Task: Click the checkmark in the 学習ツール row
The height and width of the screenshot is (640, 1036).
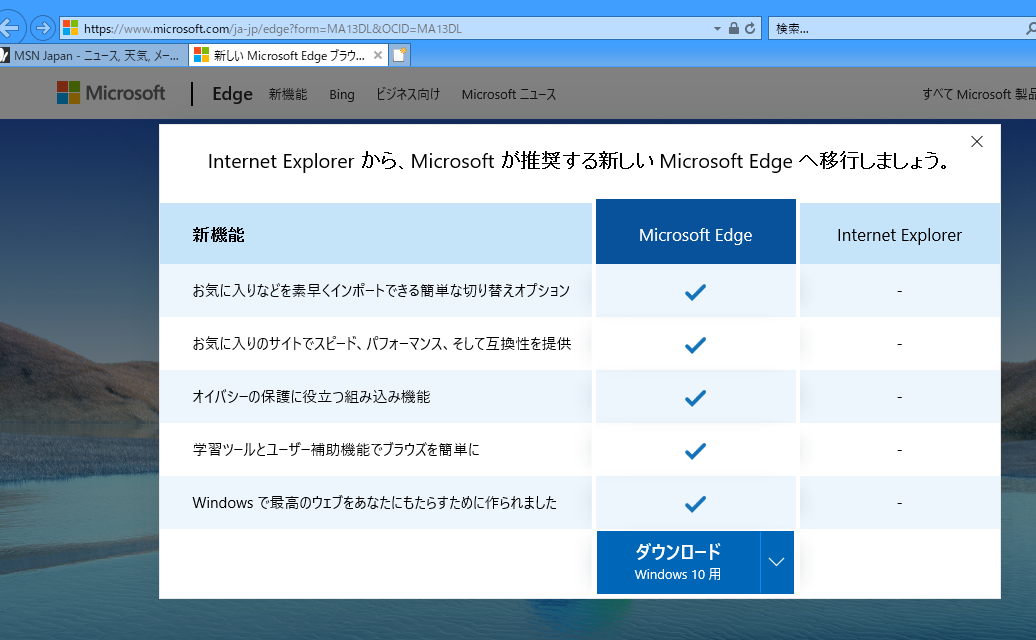Action: [695, 450]
